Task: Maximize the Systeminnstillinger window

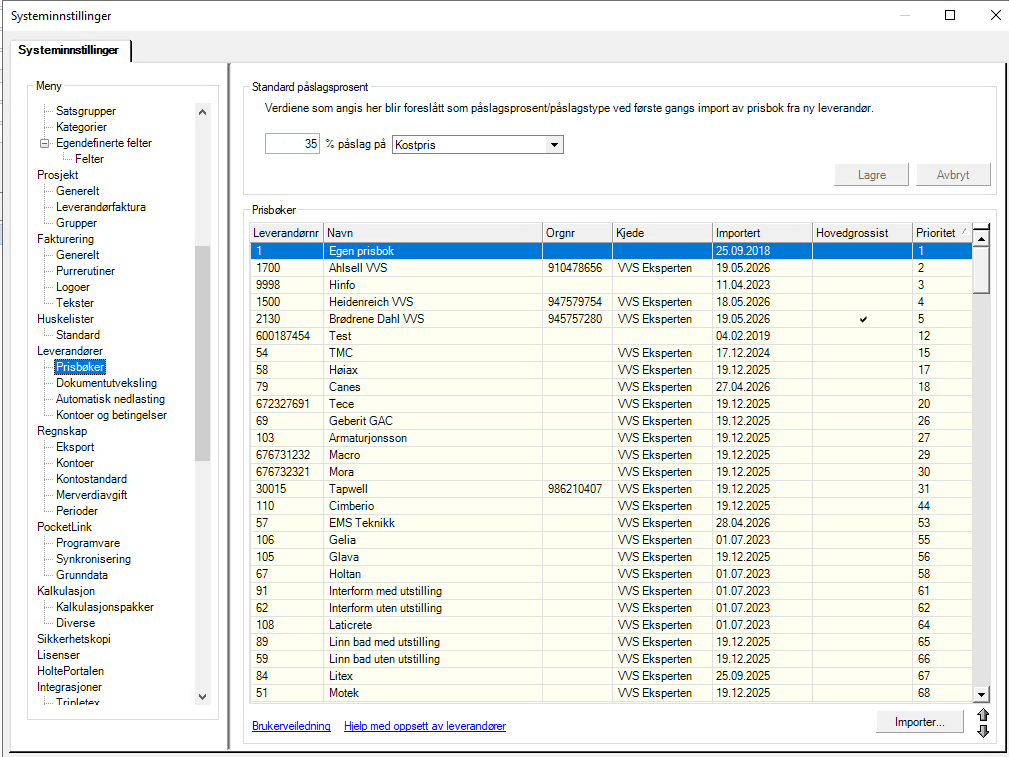Action: pyautogui.click(x=950, y=15)
